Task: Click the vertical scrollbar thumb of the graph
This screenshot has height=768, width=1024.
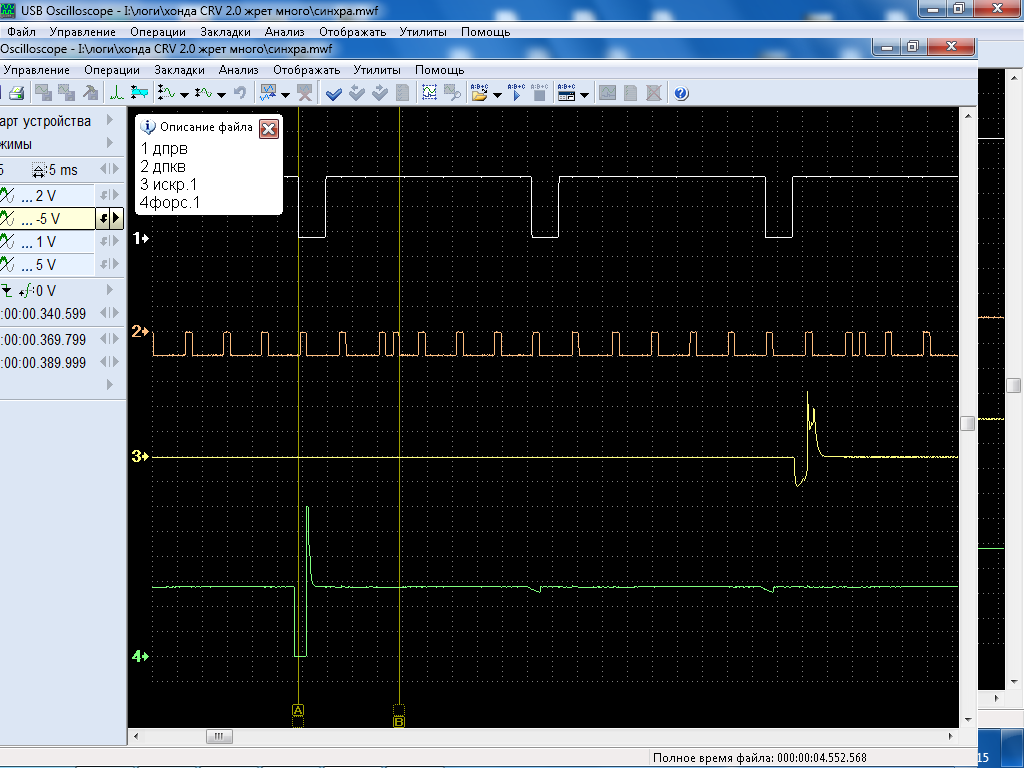Action: coord(967,423)
